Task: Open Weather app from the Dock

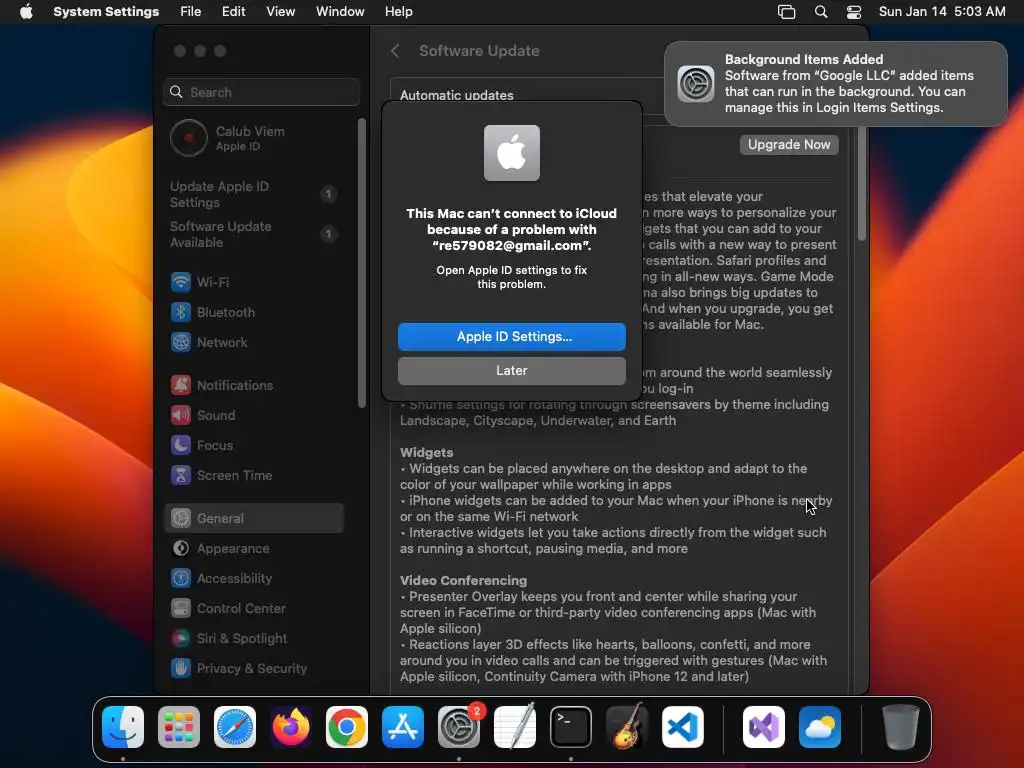Action: (820, 727)
